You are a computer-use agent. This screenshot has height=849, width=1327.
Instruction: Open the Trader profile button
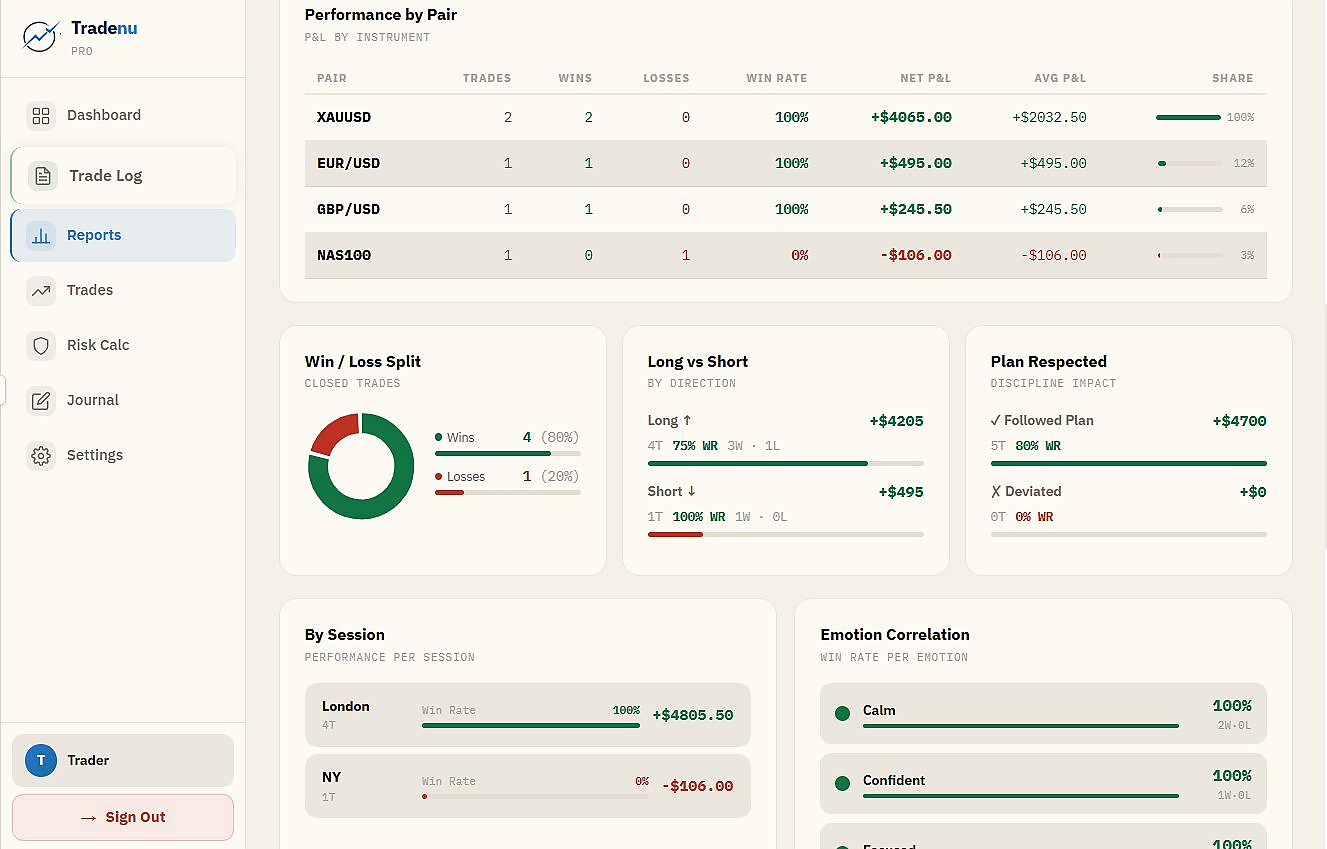122,760
